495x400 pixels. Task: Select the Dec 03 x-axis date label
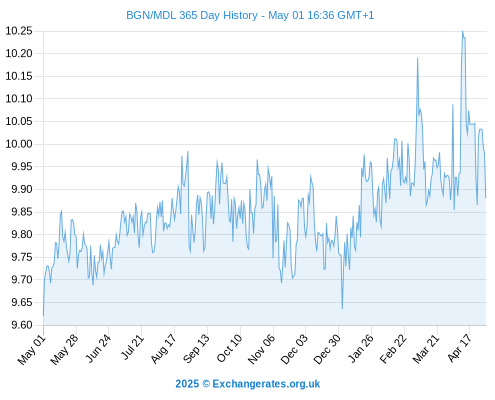click(x=294, y=349)
